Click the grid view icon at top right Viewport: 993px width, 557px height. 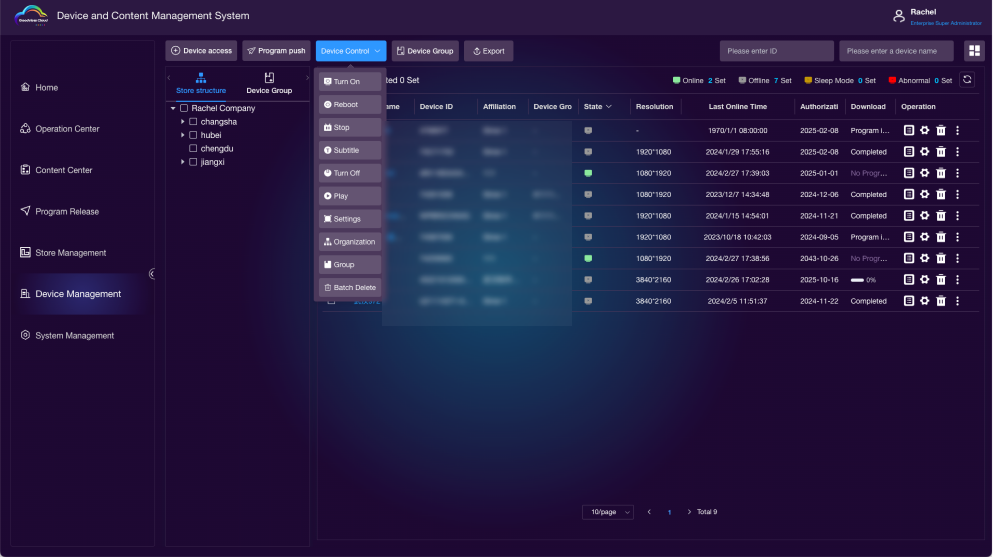tap(973, 51)
